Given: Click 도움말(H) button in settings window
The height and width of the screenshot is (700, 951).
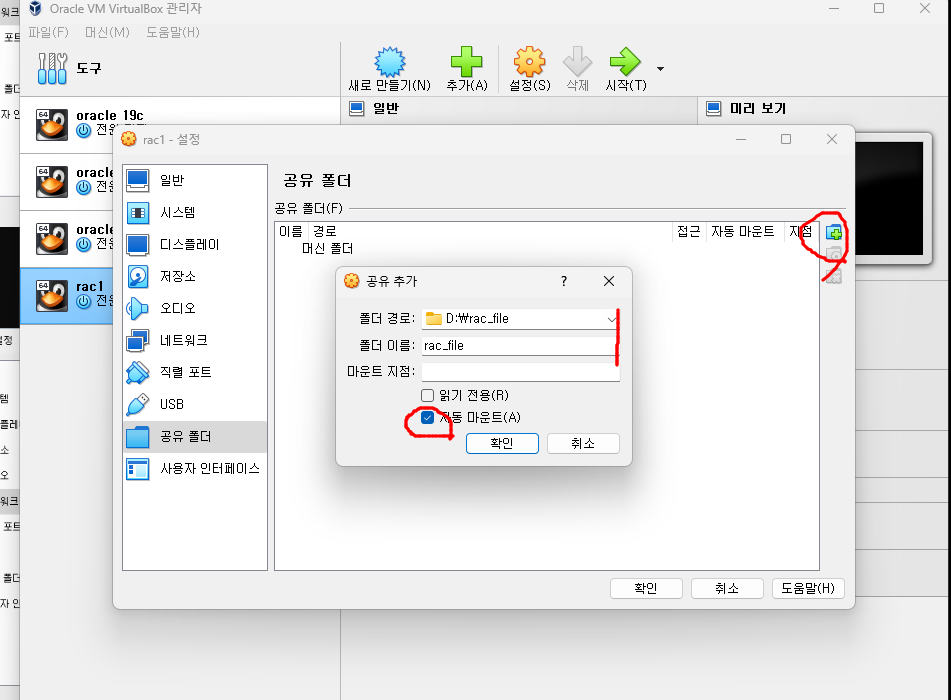Looking at the screenshot, I should (808, 588).
